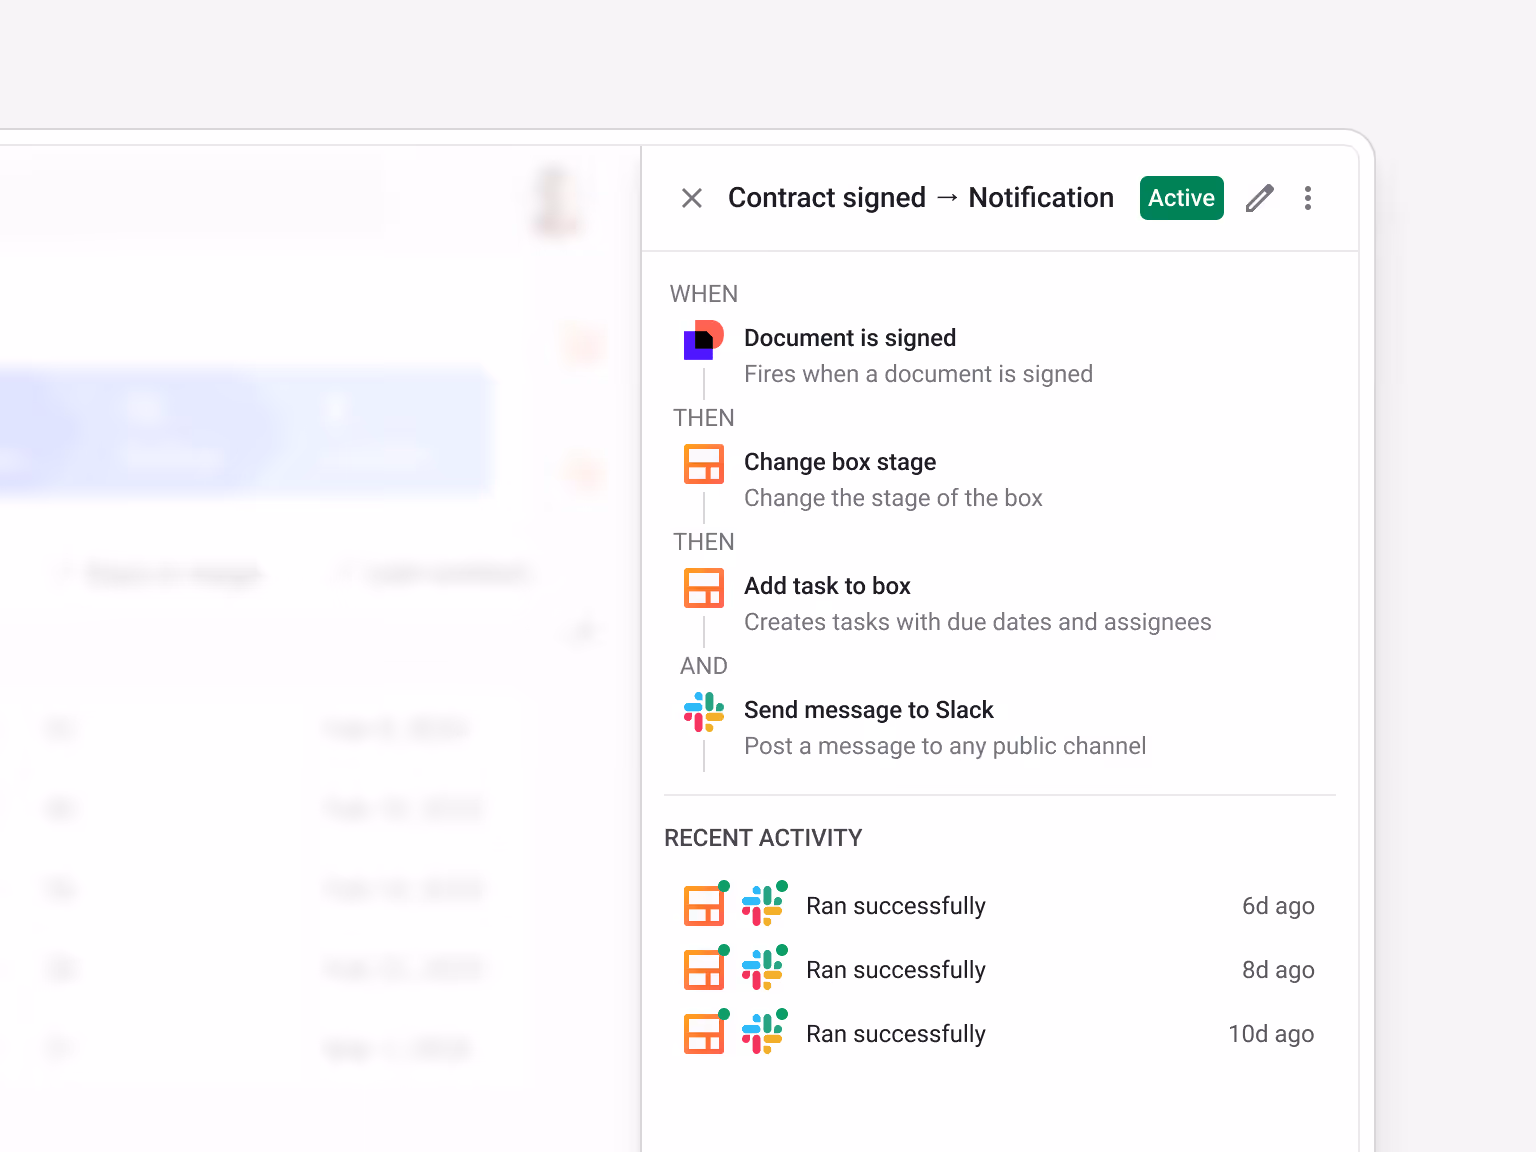Close the automation details panel
Screen dimensions: 1536x1152
pos(692,198)
